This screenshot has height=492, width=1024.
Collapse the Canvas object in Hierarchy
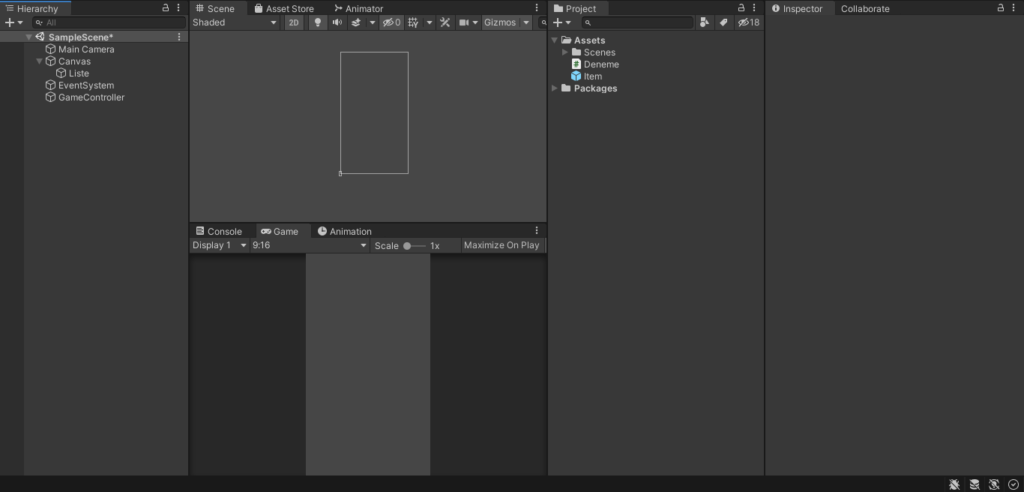coord(39,61)
